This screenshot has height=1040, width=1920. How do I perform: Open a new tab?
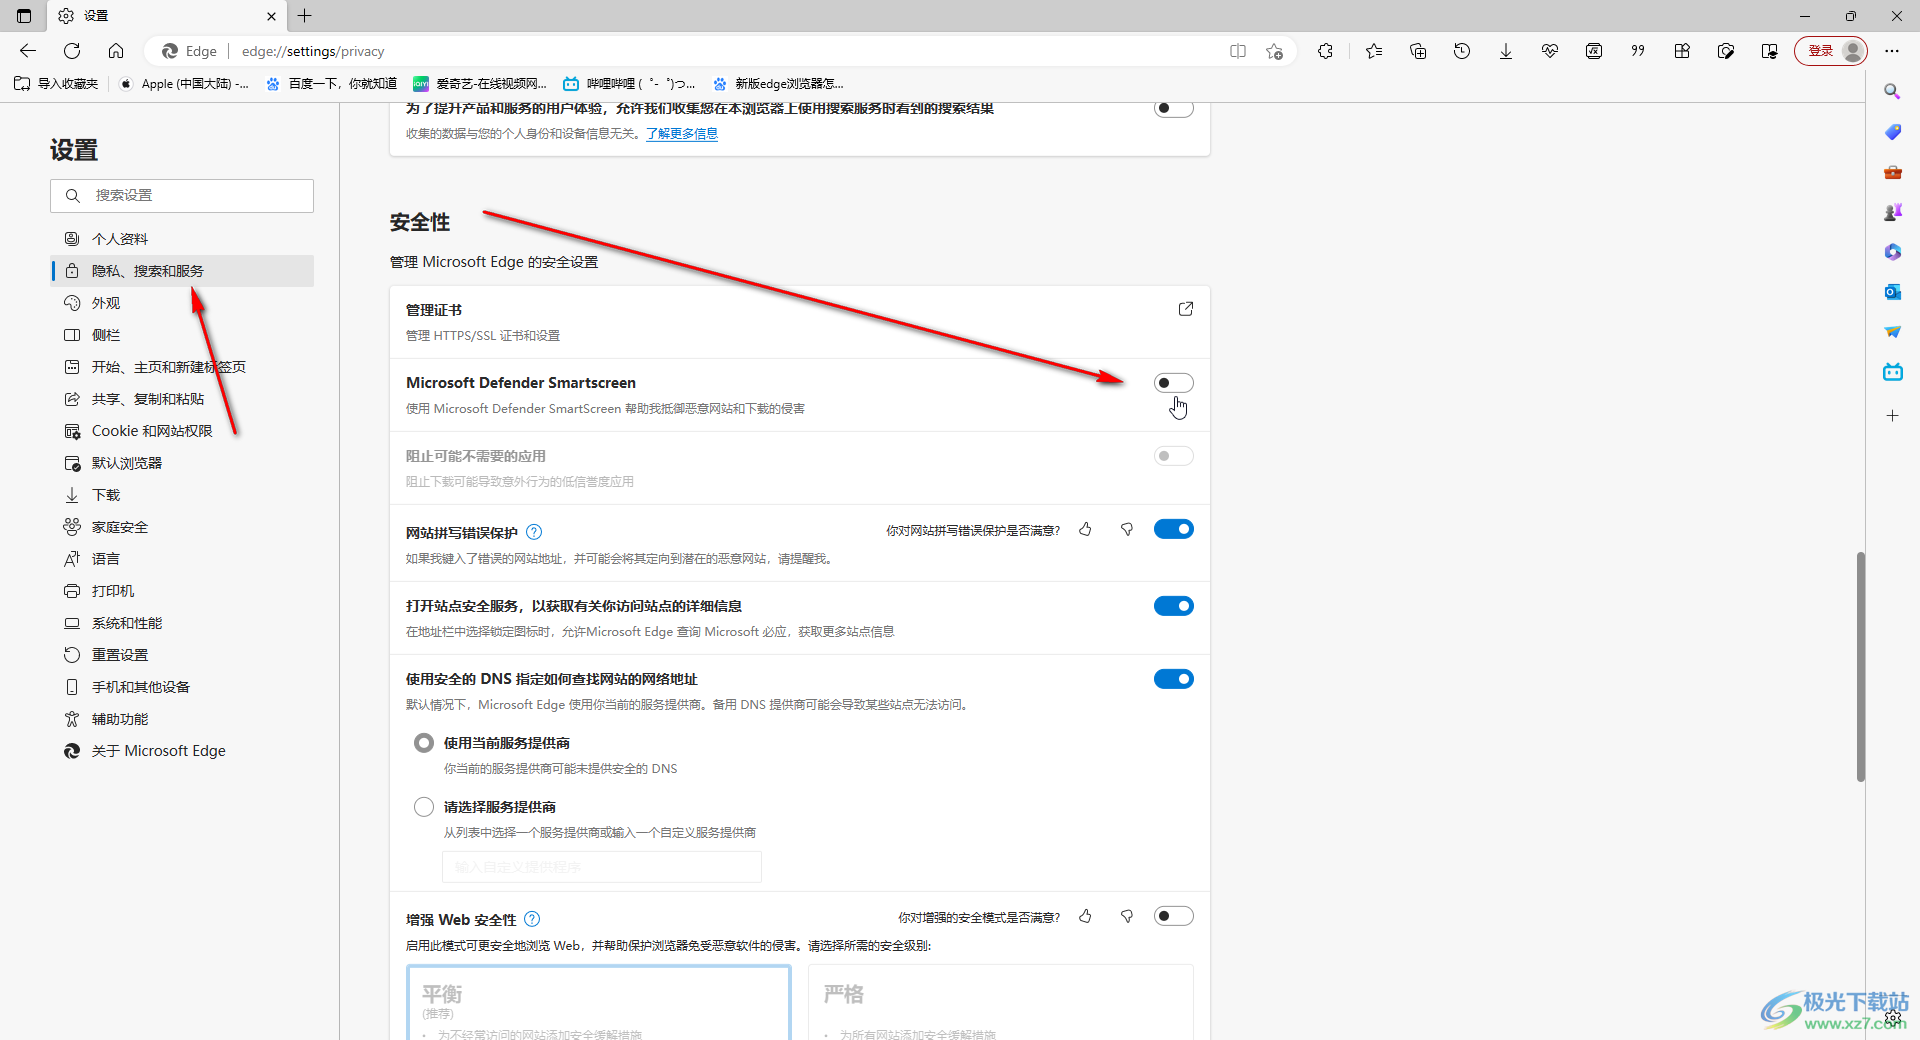(305, 16)
